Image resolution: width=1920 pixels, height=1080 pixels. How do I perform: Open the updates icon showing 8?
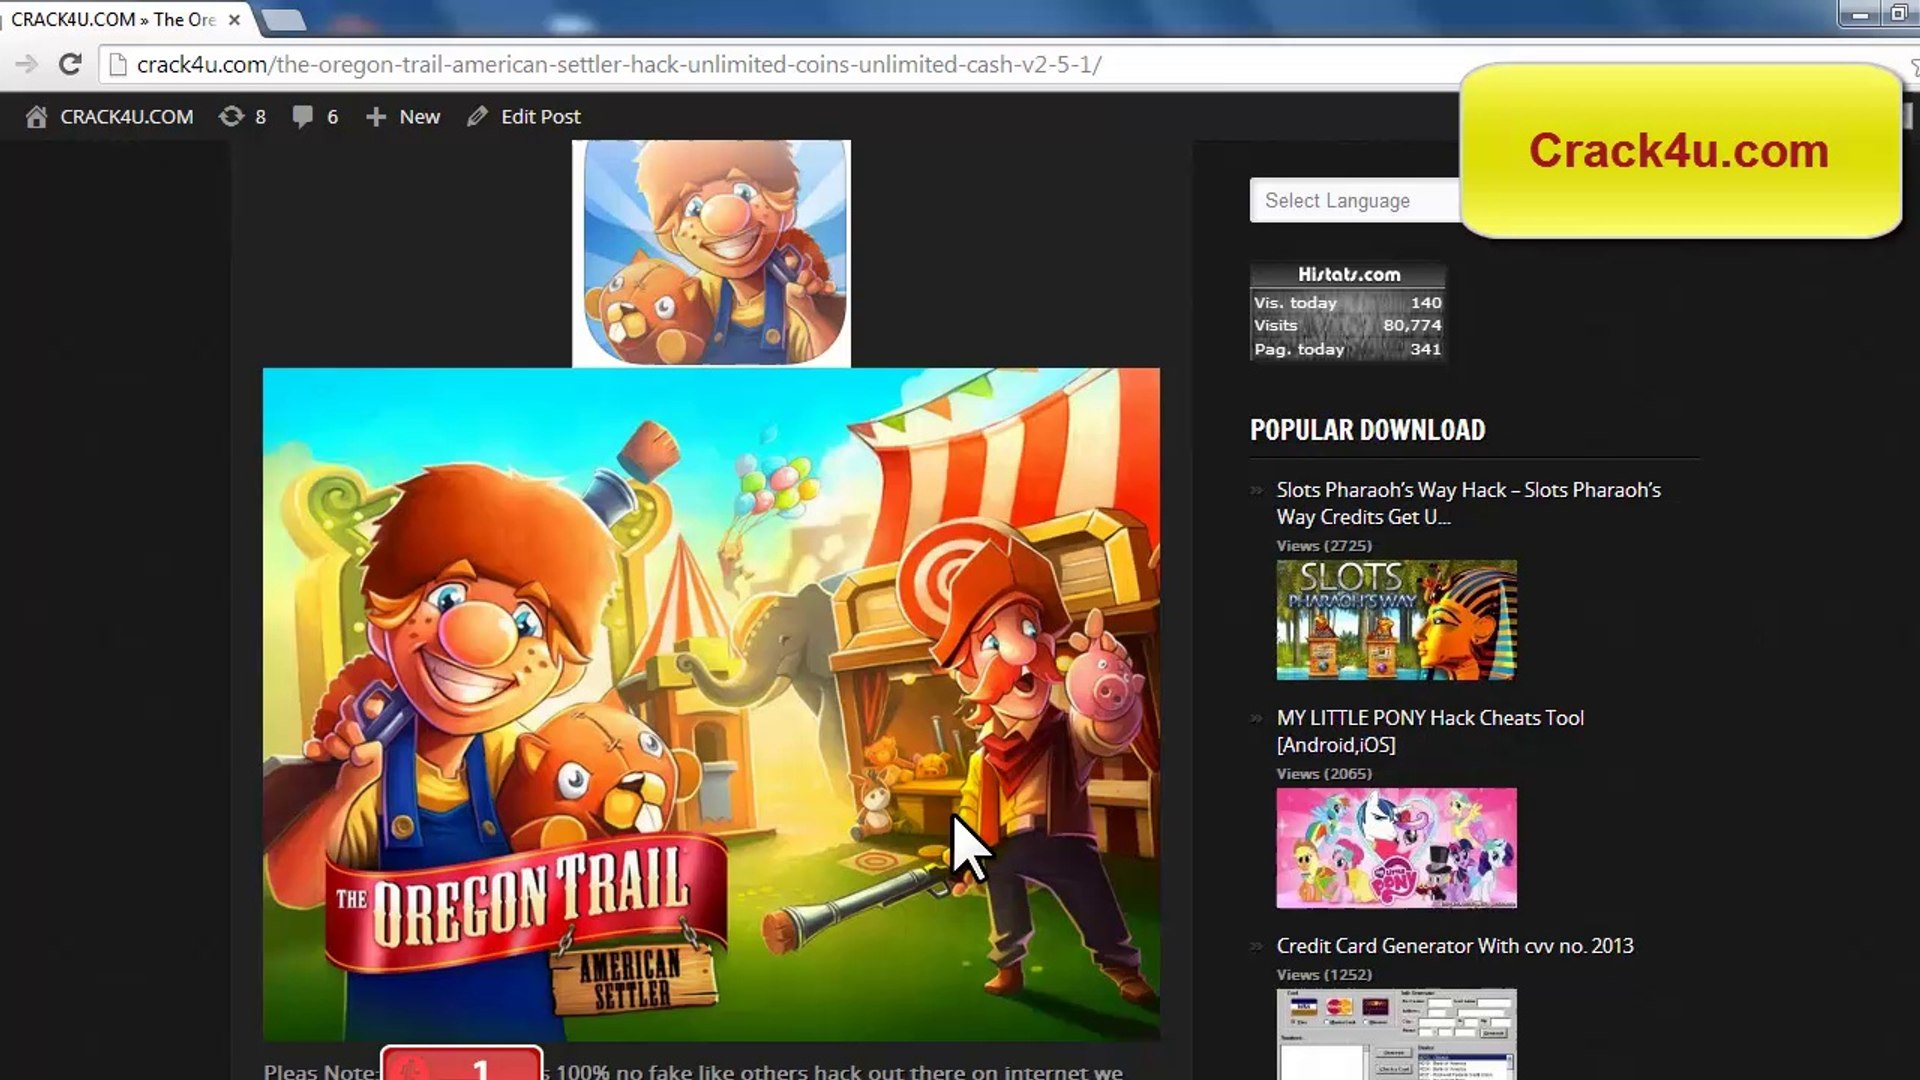231,117
